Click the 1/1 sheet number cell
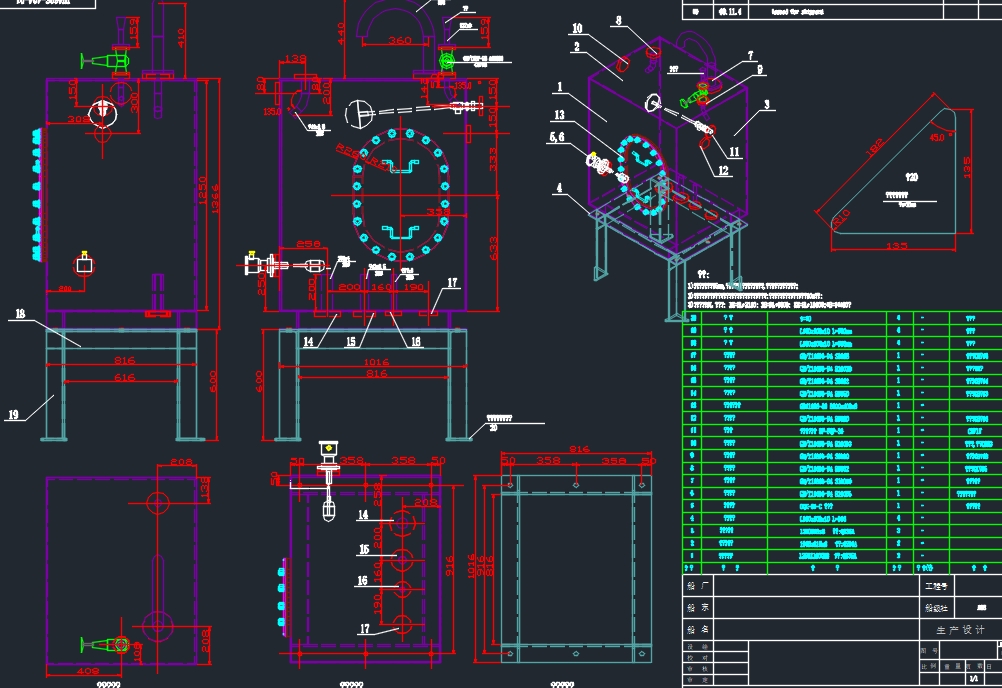Screen dimensions: 1002x688 pyautogui.click(x=974, y=678)
